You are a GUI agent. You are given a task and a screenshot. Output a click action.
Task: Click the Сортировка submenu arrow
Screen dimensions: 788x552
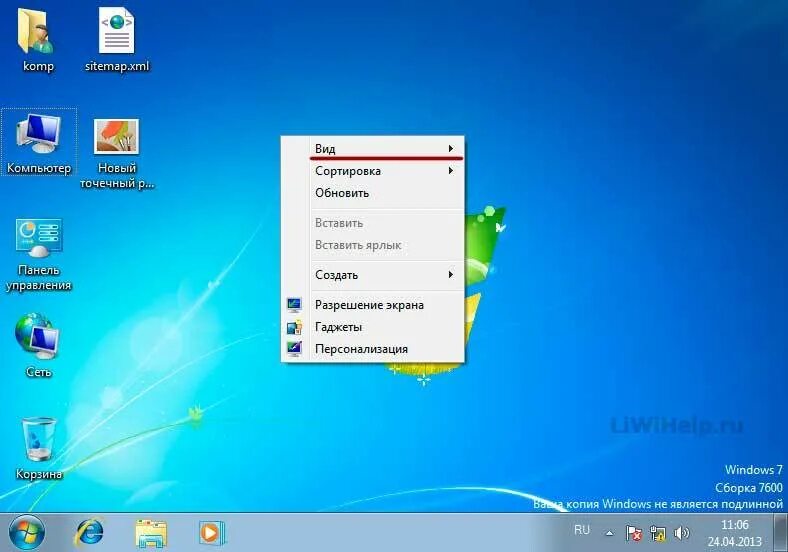pos(451,171)
